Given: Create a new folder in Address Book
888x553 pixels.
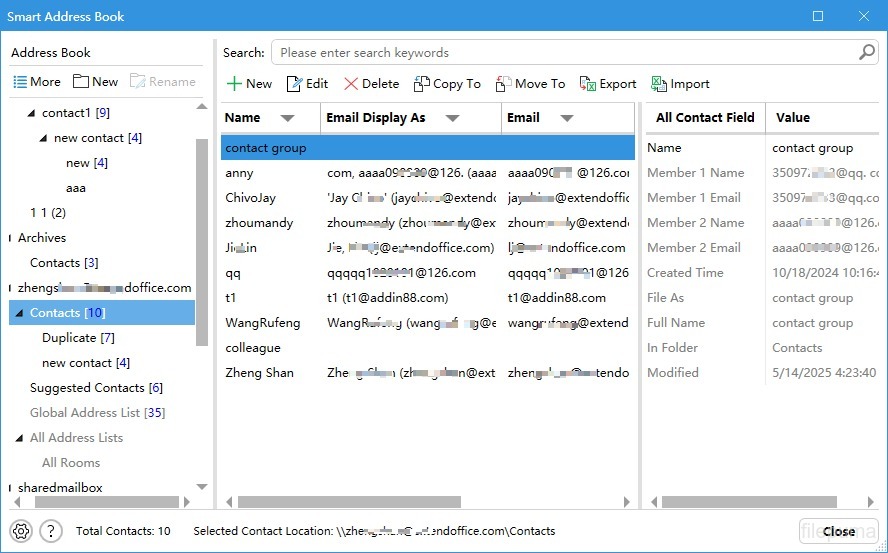Looking at the screenshot, I should [95, 82].
